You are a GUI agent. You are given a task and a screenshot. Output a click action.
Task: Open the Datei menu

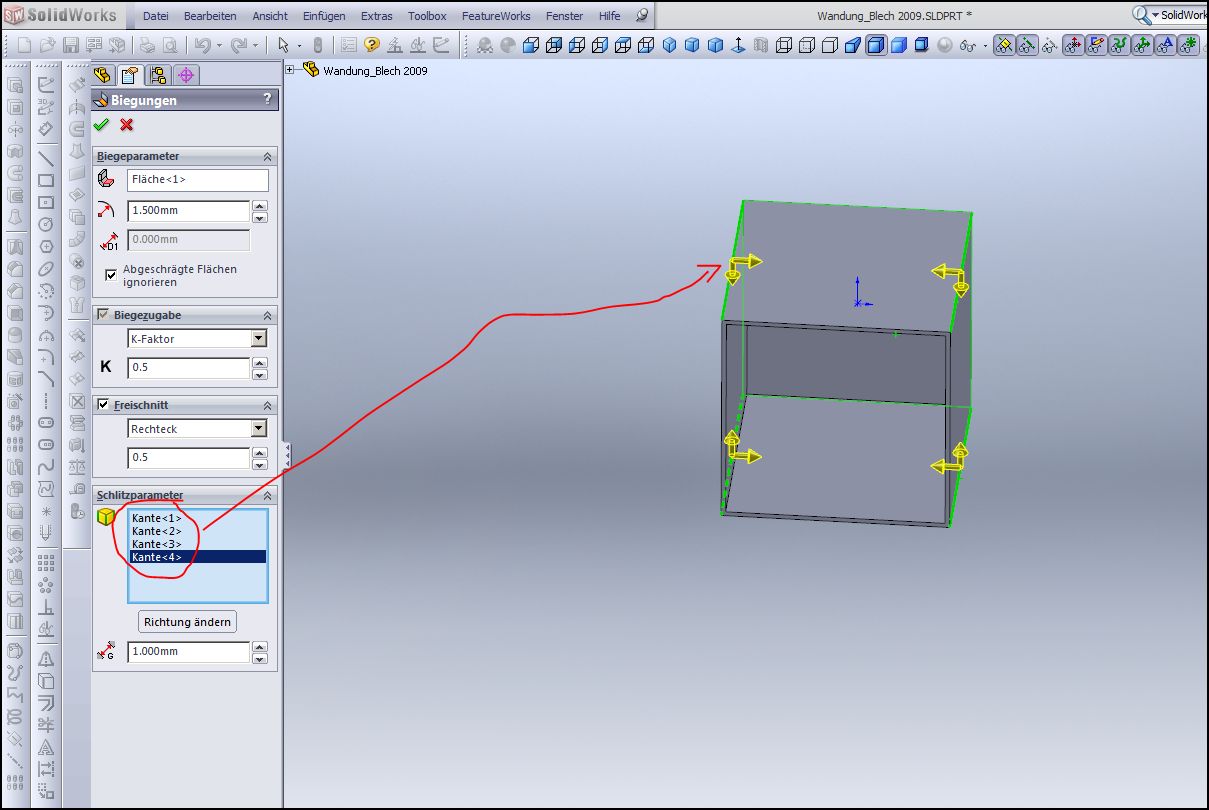click(x=156, y=16)
